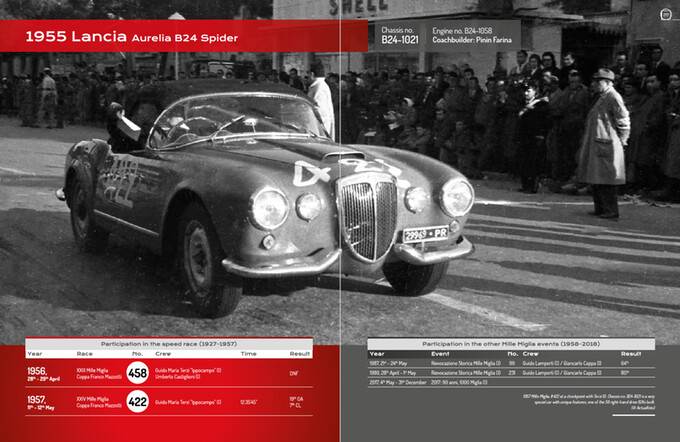Click the car's front license plate
Image resolution: width=680 pixels, height=442 pixels.
tap(423, 236)
